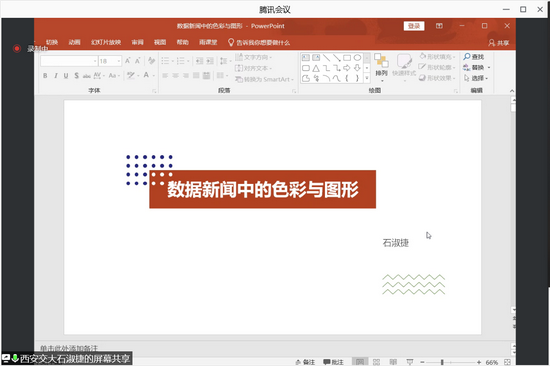Open the font name combo box
The image size is (550, 366).
[x=69, y=61]
